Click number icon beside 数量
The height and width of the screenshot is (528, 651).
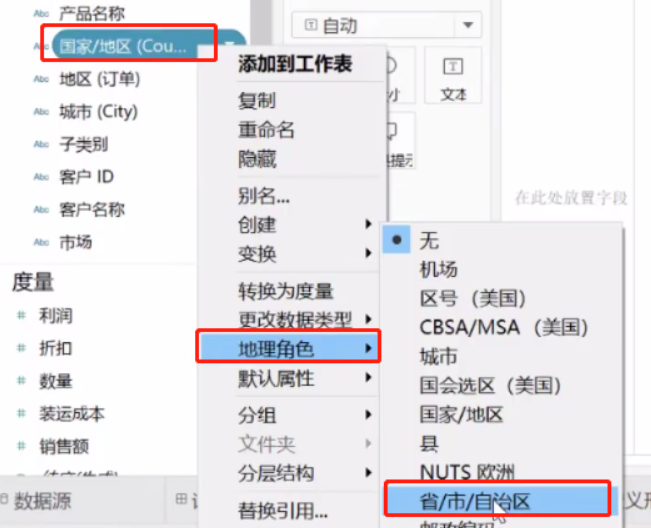click(x=21, y=381)
